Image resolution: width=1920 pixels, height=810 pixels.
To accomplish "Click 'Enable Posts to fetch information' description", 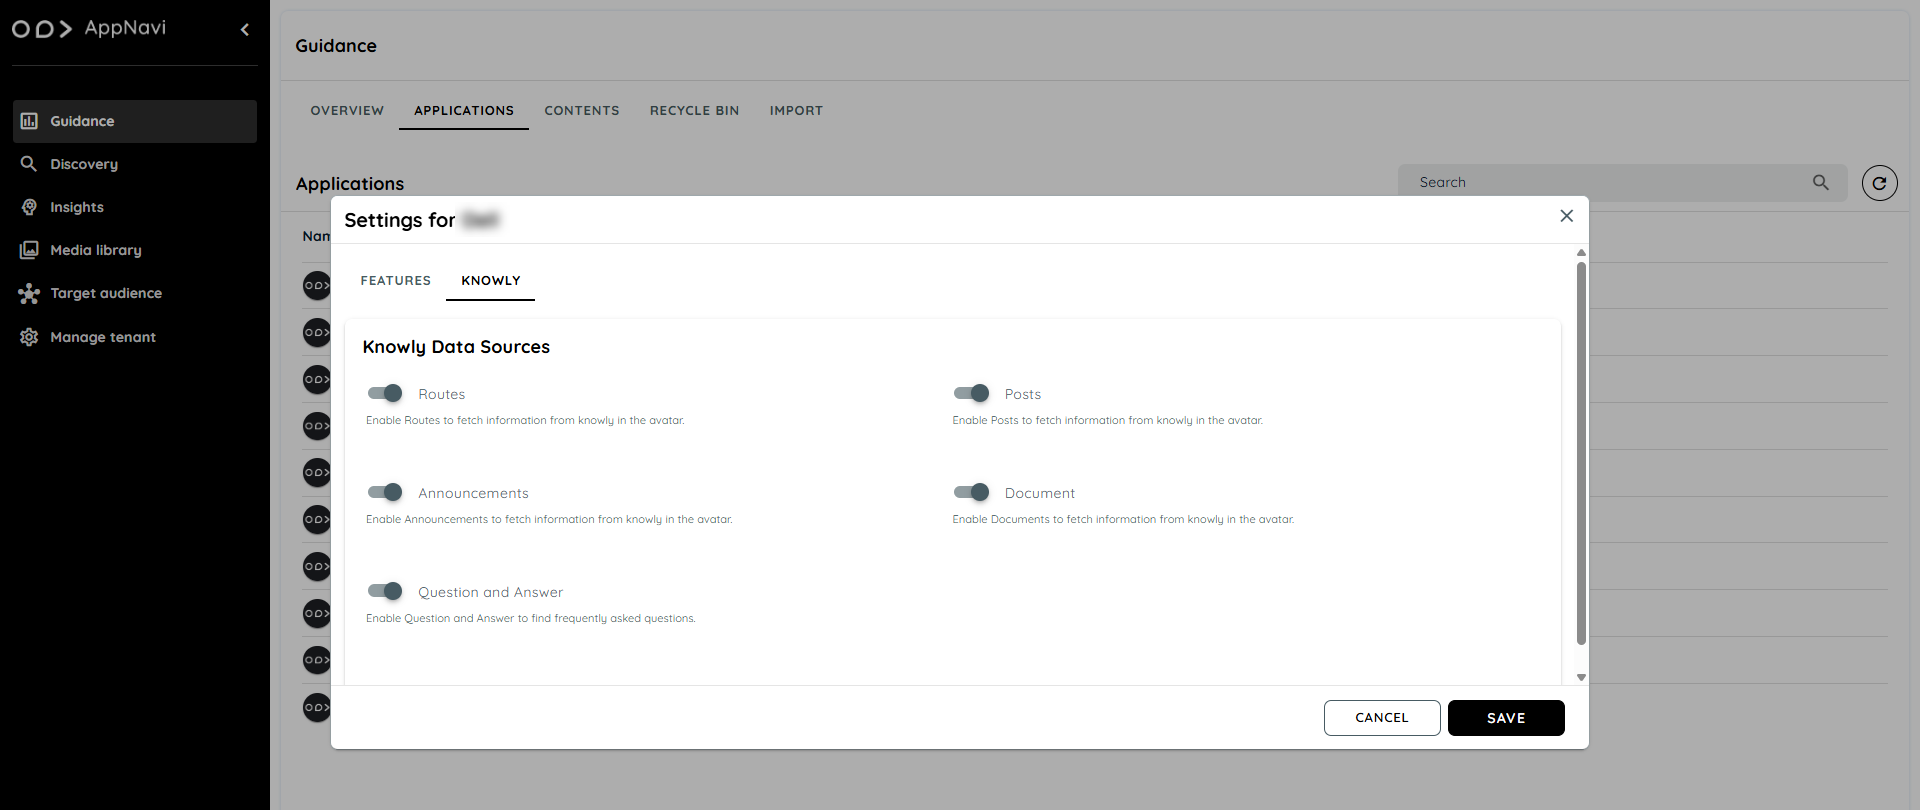I will [x=1107, y=421].
